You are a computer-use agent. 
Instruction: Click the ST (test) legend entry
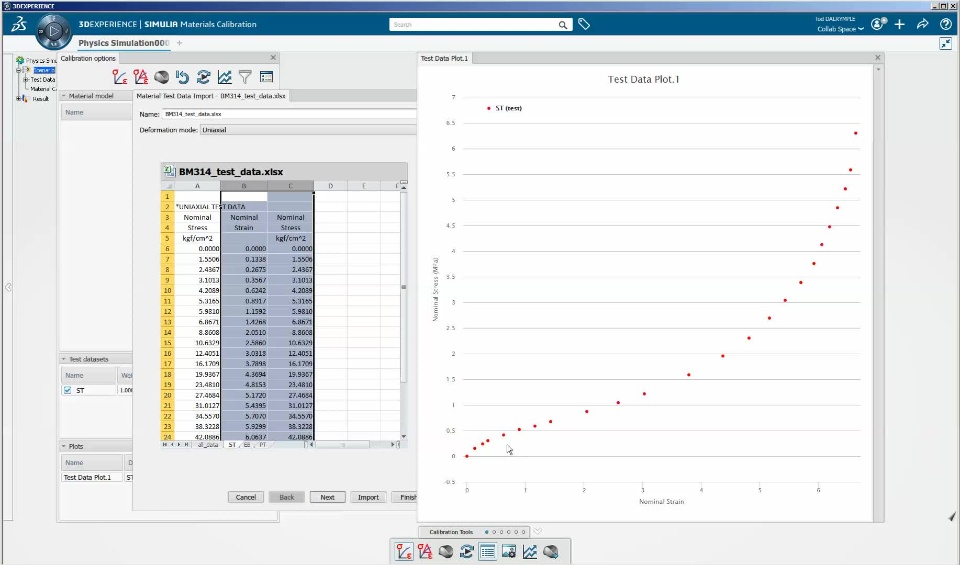504,108
